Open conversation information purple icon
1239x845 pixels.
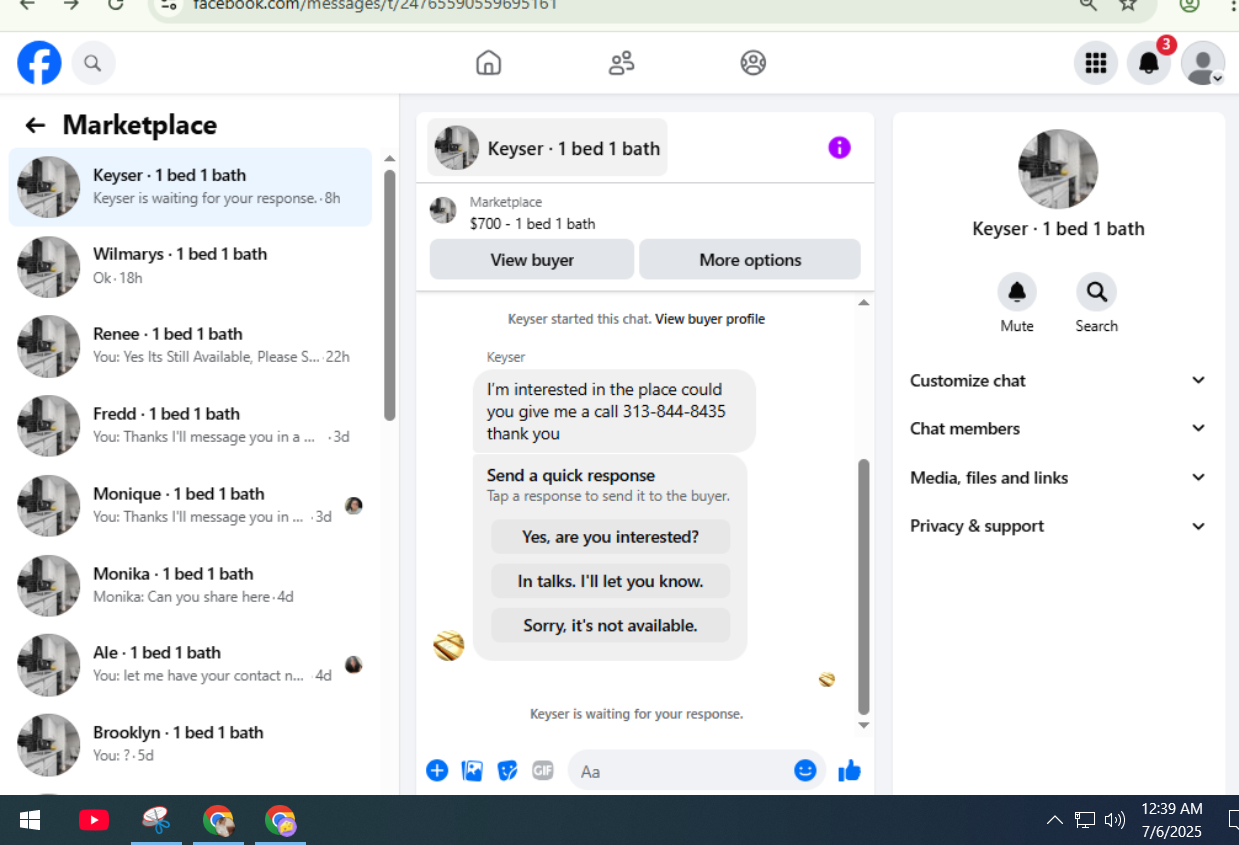[839, 148]
